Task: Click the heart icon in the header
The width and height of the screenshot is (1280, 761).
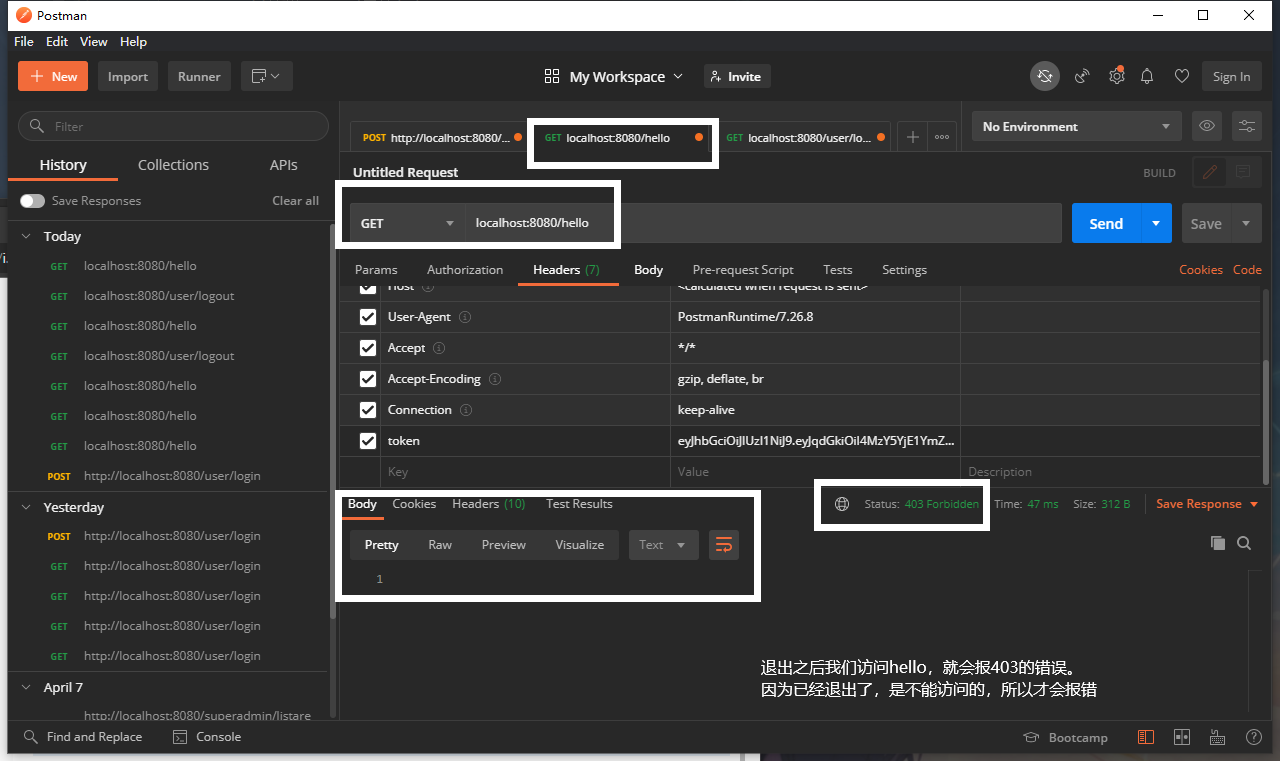Action: [x=1181, y=76]
